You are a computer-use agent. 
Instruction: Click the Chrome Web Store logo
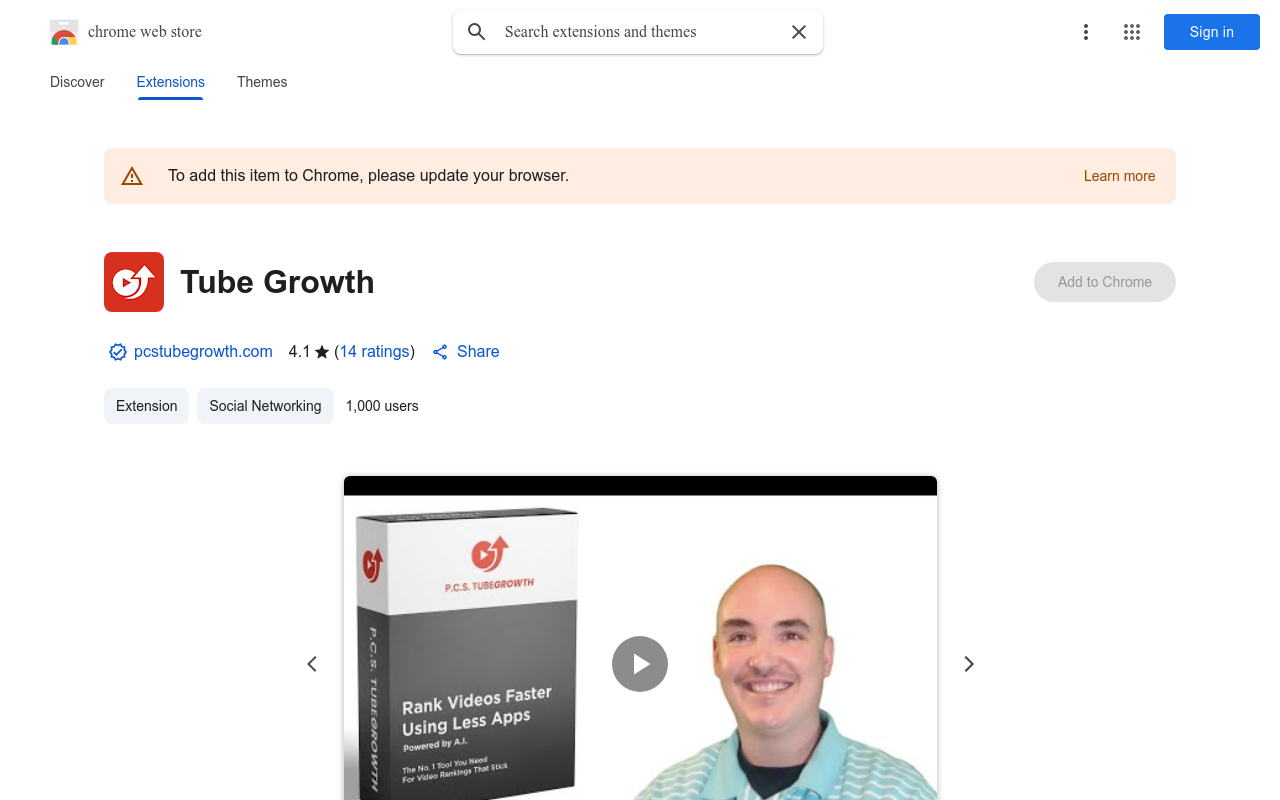[64, 32]
